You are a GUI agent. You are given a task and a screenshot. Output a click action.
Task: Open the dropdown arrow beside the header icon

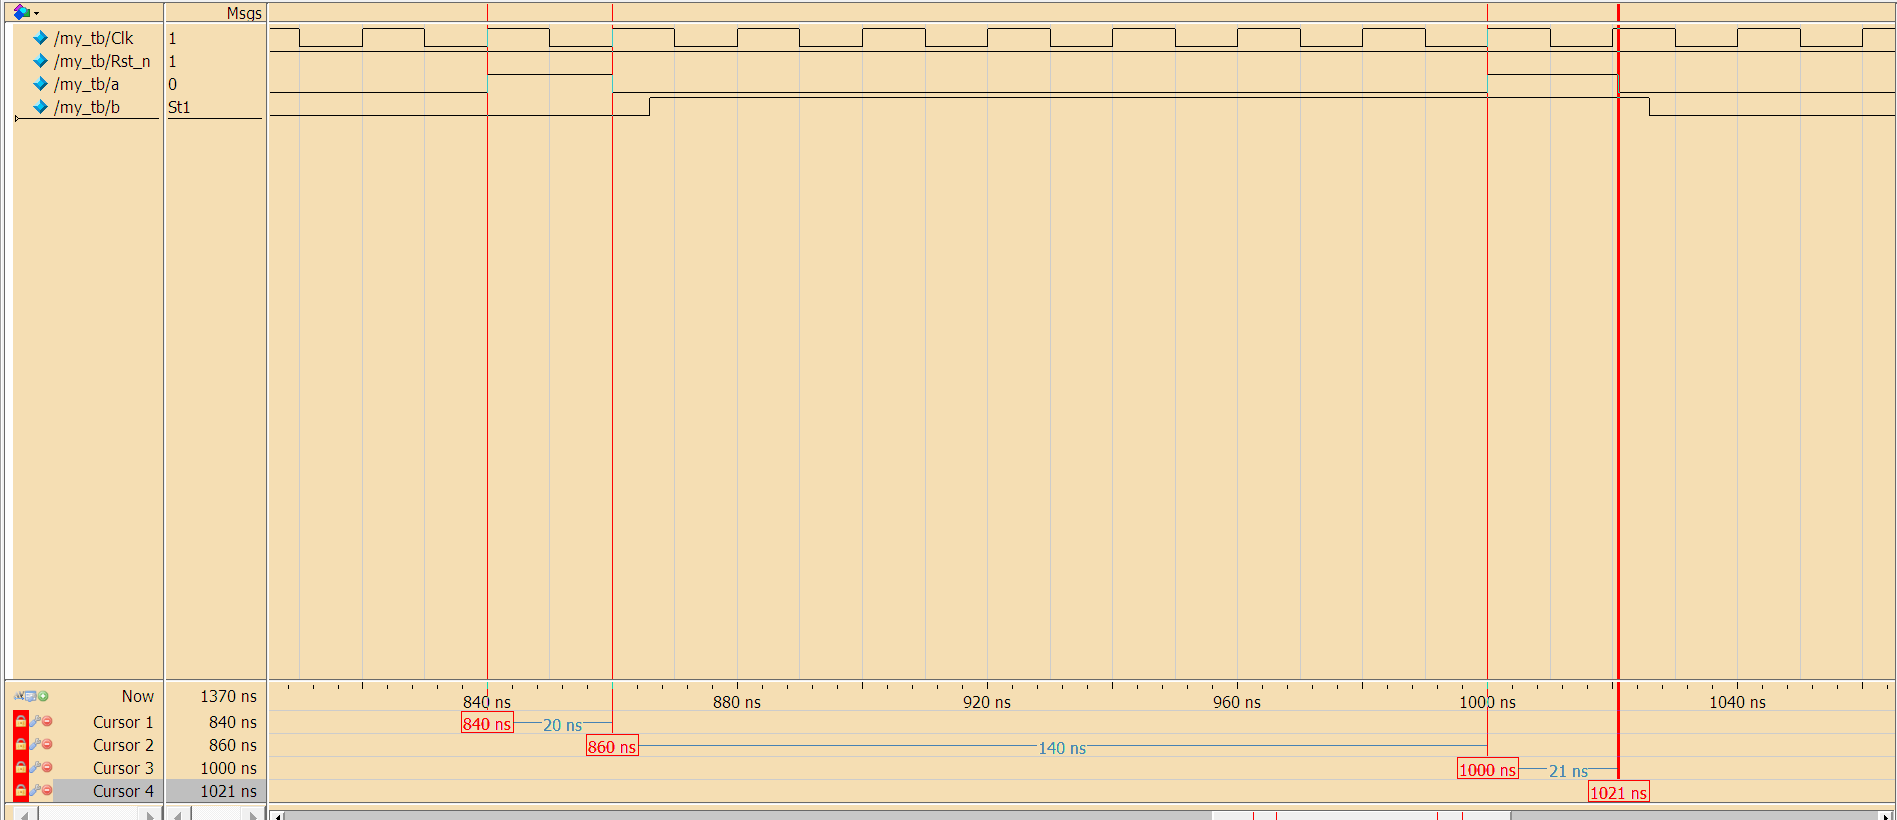[37, 13]
